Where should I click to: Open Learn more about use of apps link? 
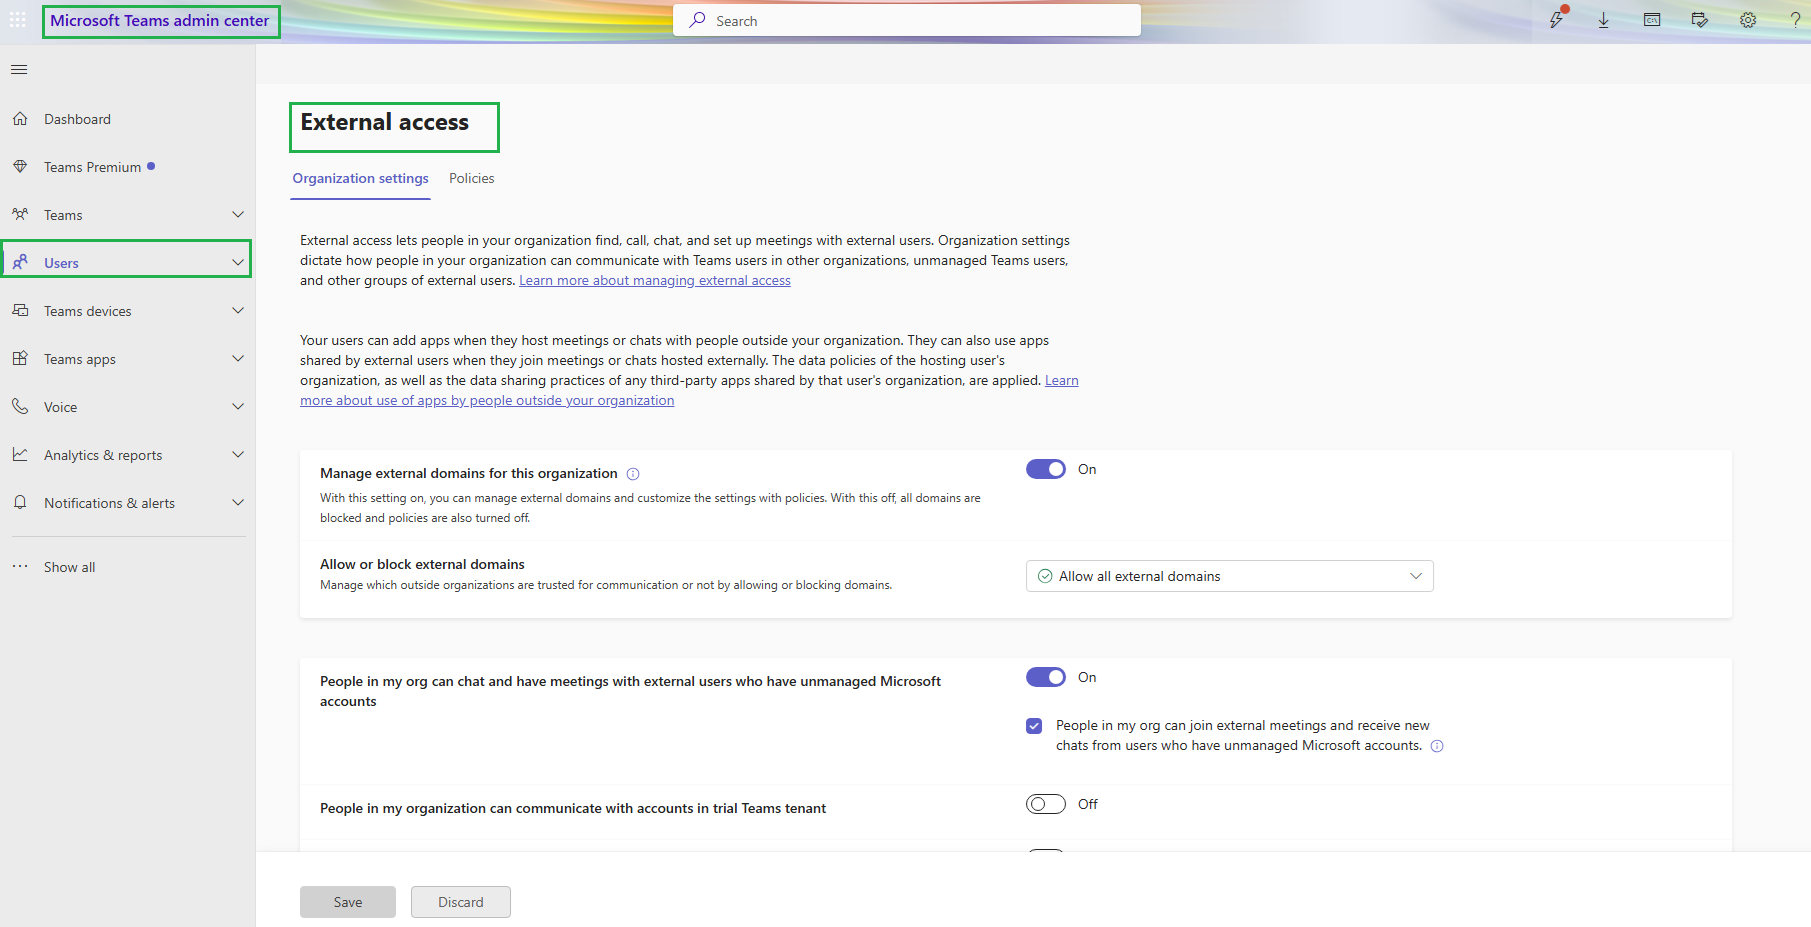click(x=487, y=401)
